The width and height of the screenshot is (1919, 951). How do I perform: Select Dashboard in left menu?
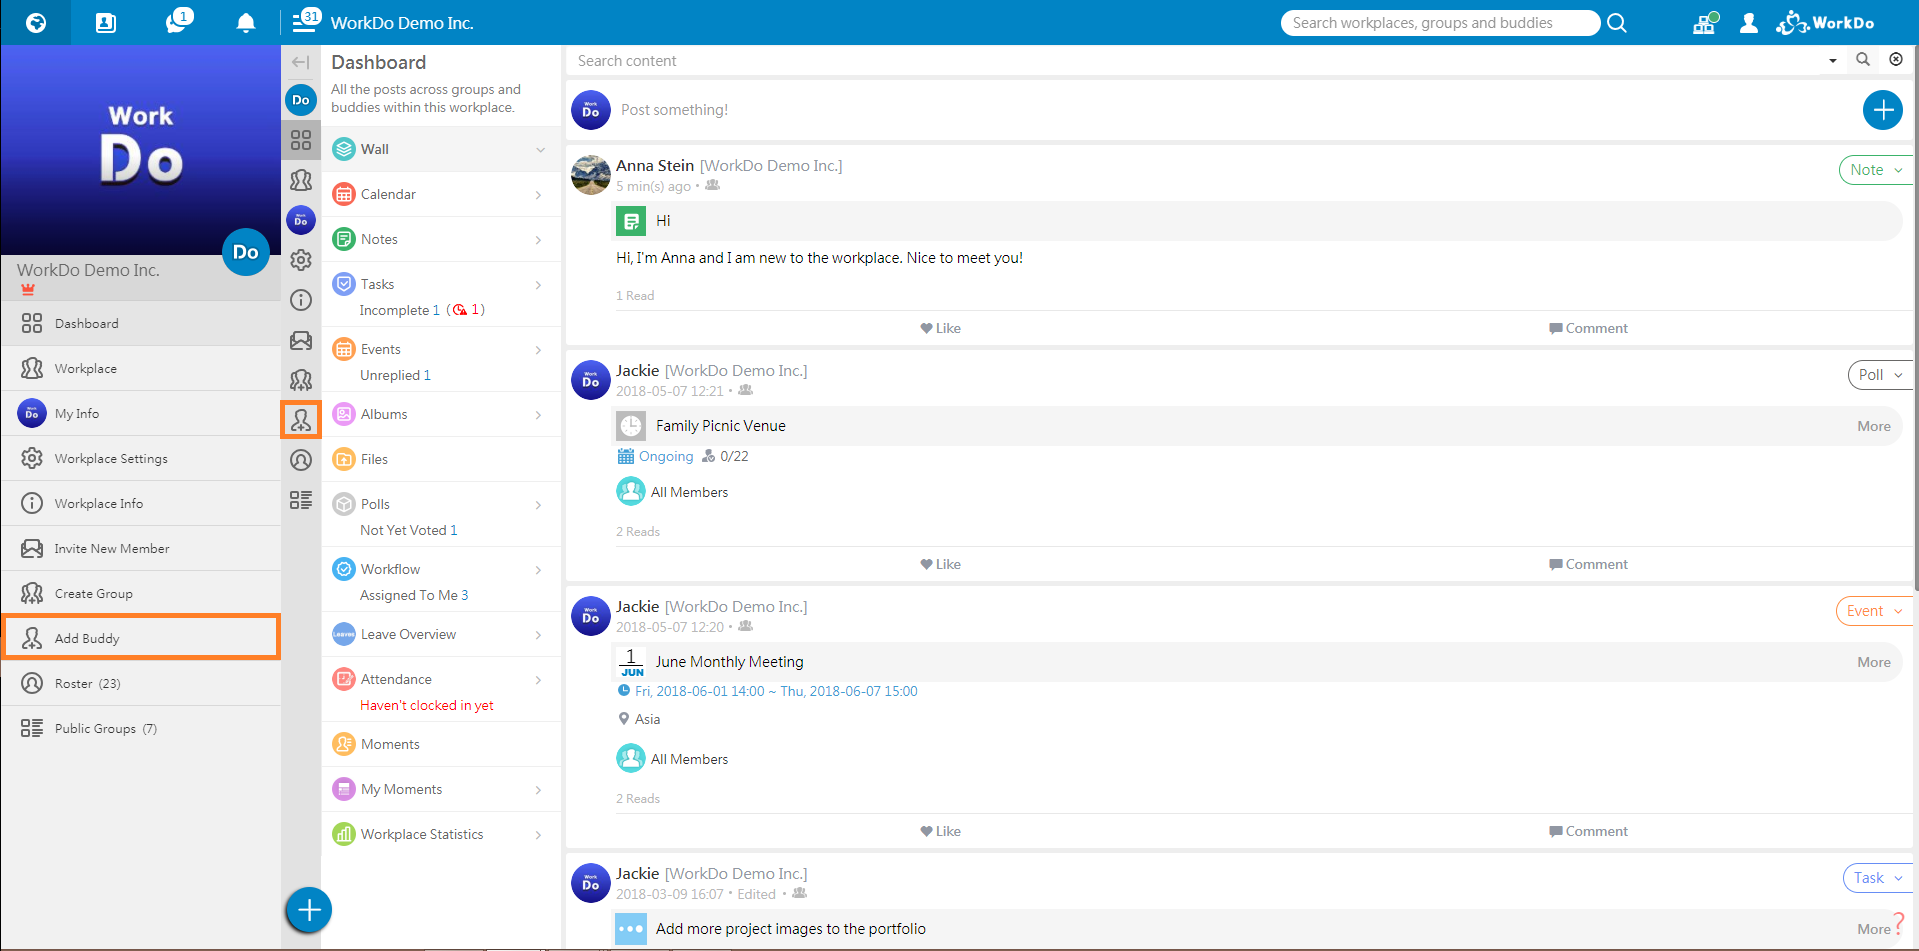point(141,323)
